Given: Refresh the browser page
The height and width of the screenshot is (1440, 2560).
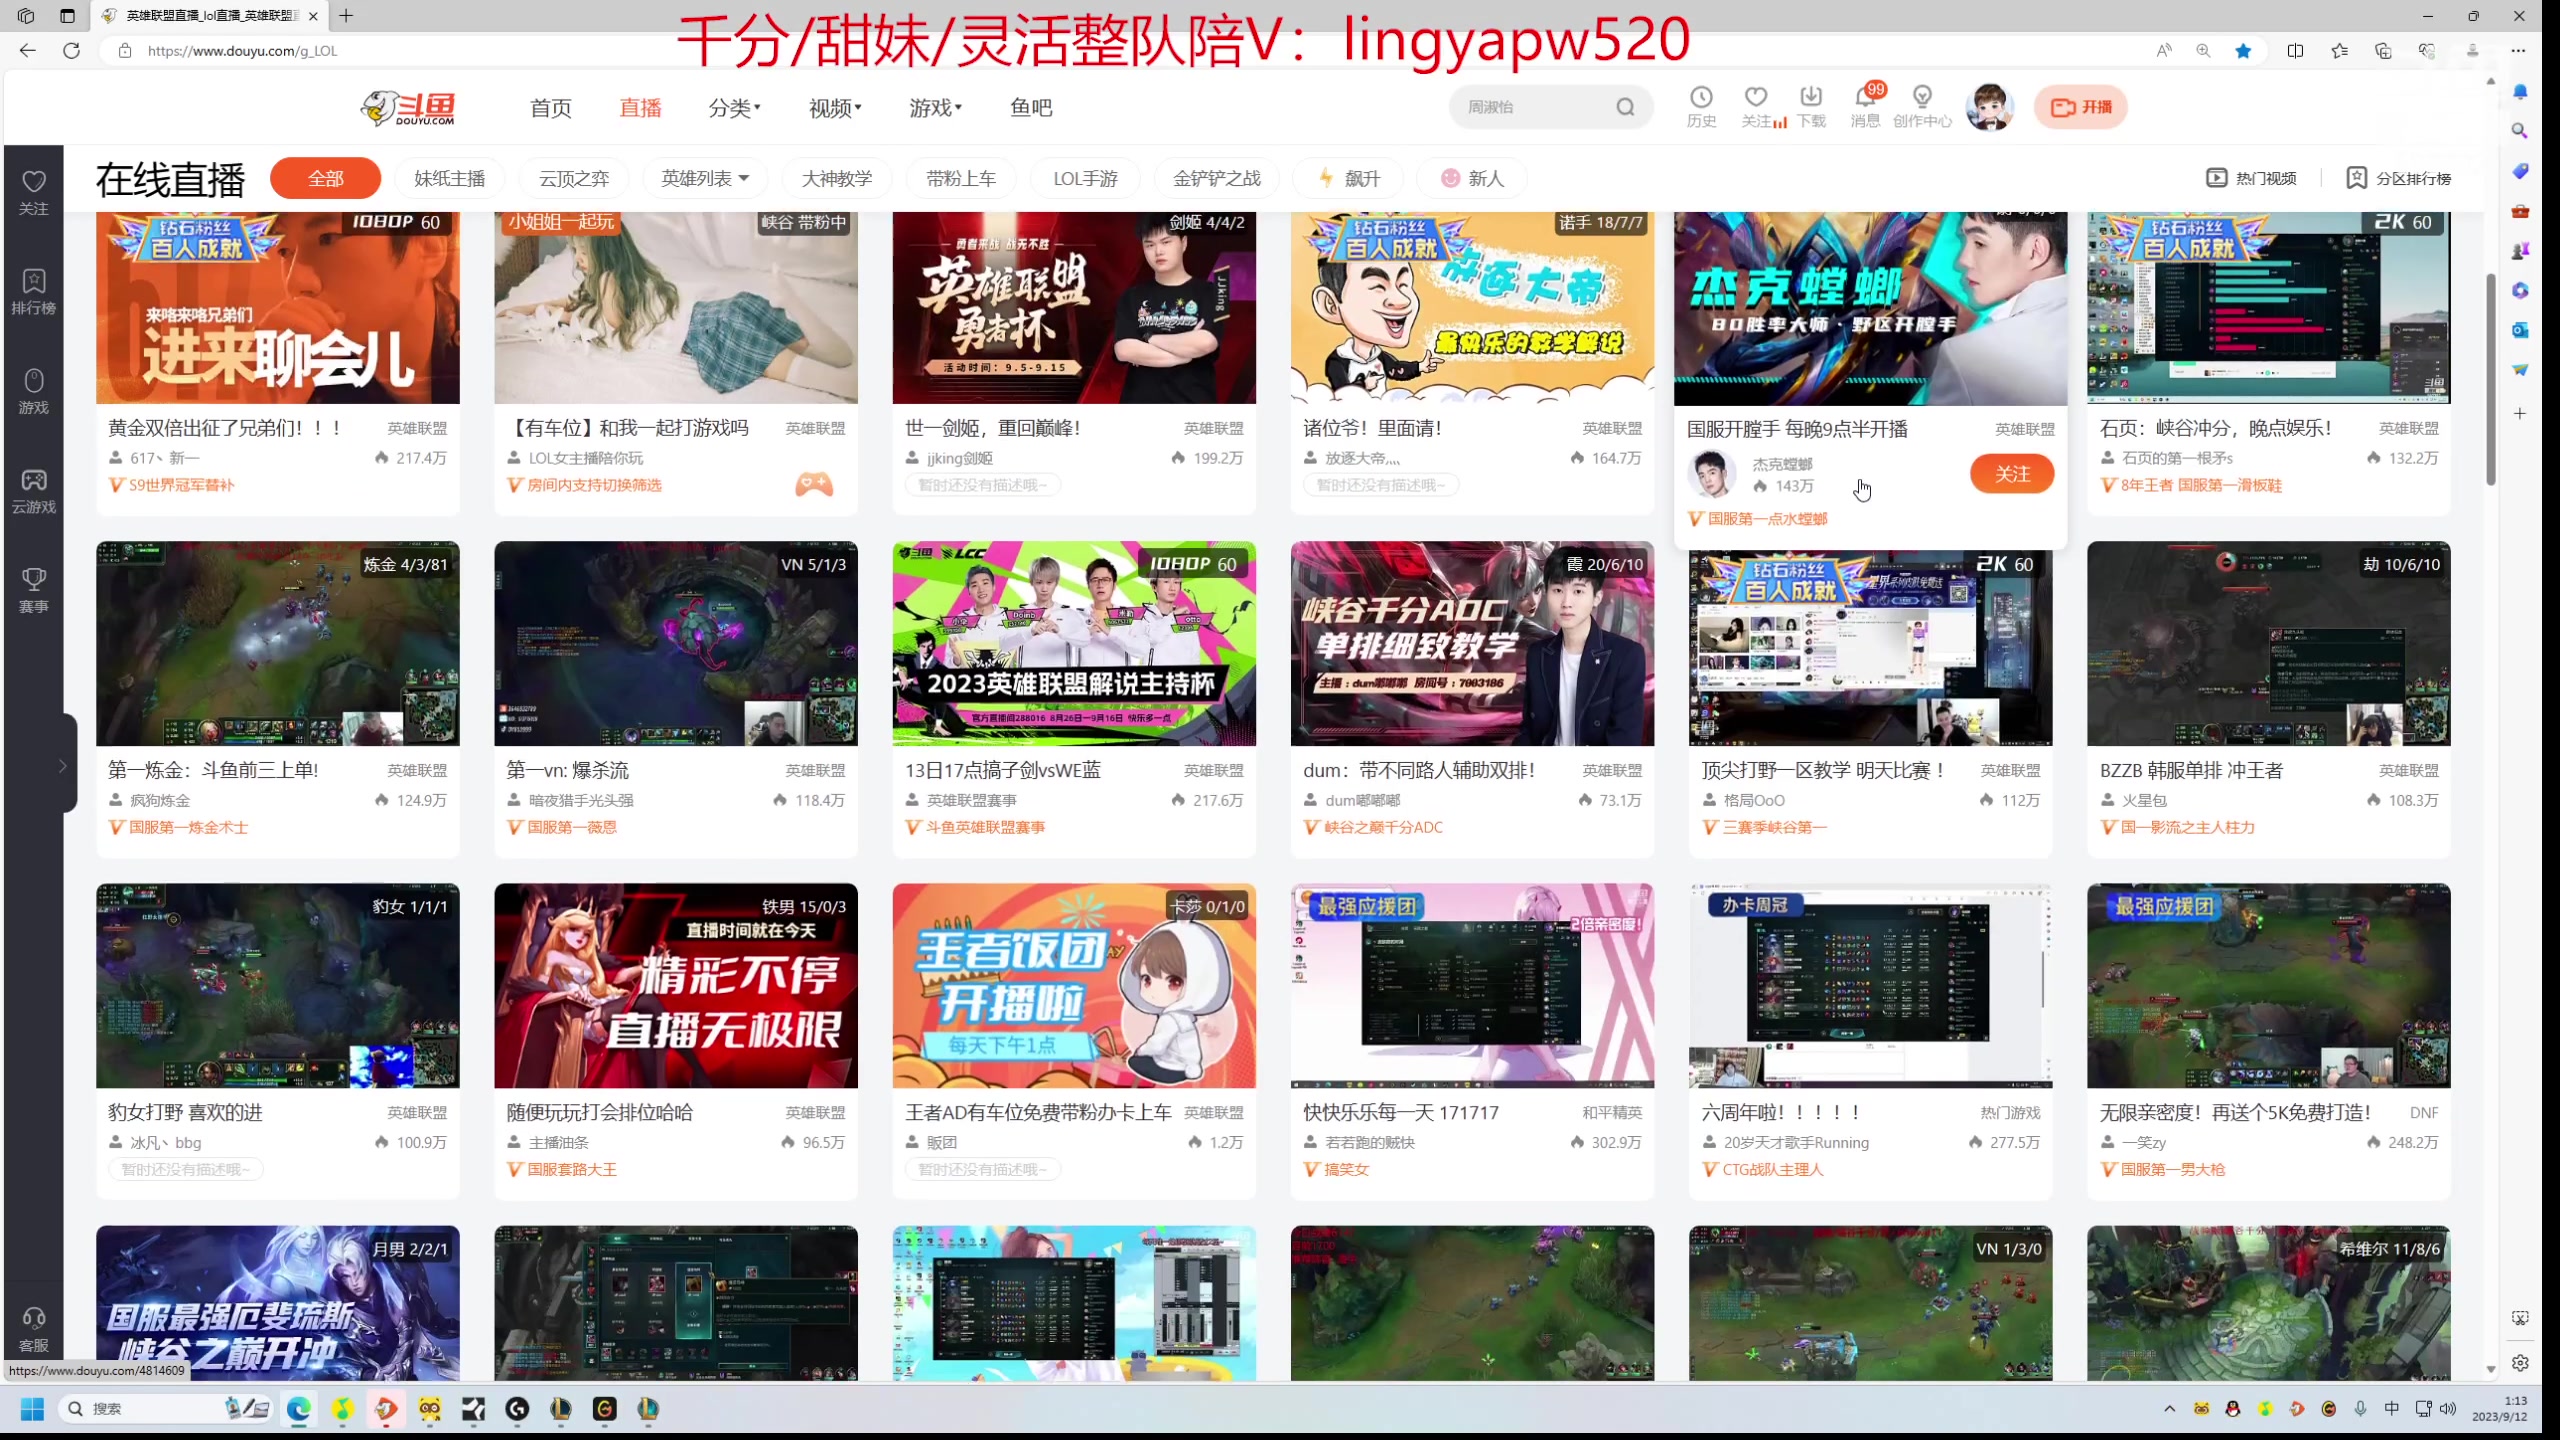Looking at the screenshot, I should (71, 50).
